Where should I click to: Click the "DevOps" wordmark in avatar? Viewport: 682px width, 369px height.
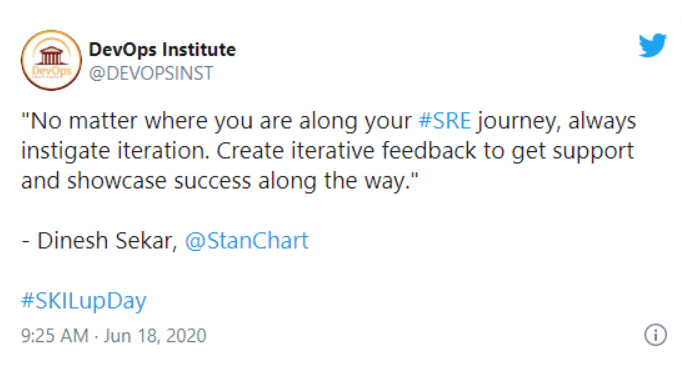tap(51, 70)
